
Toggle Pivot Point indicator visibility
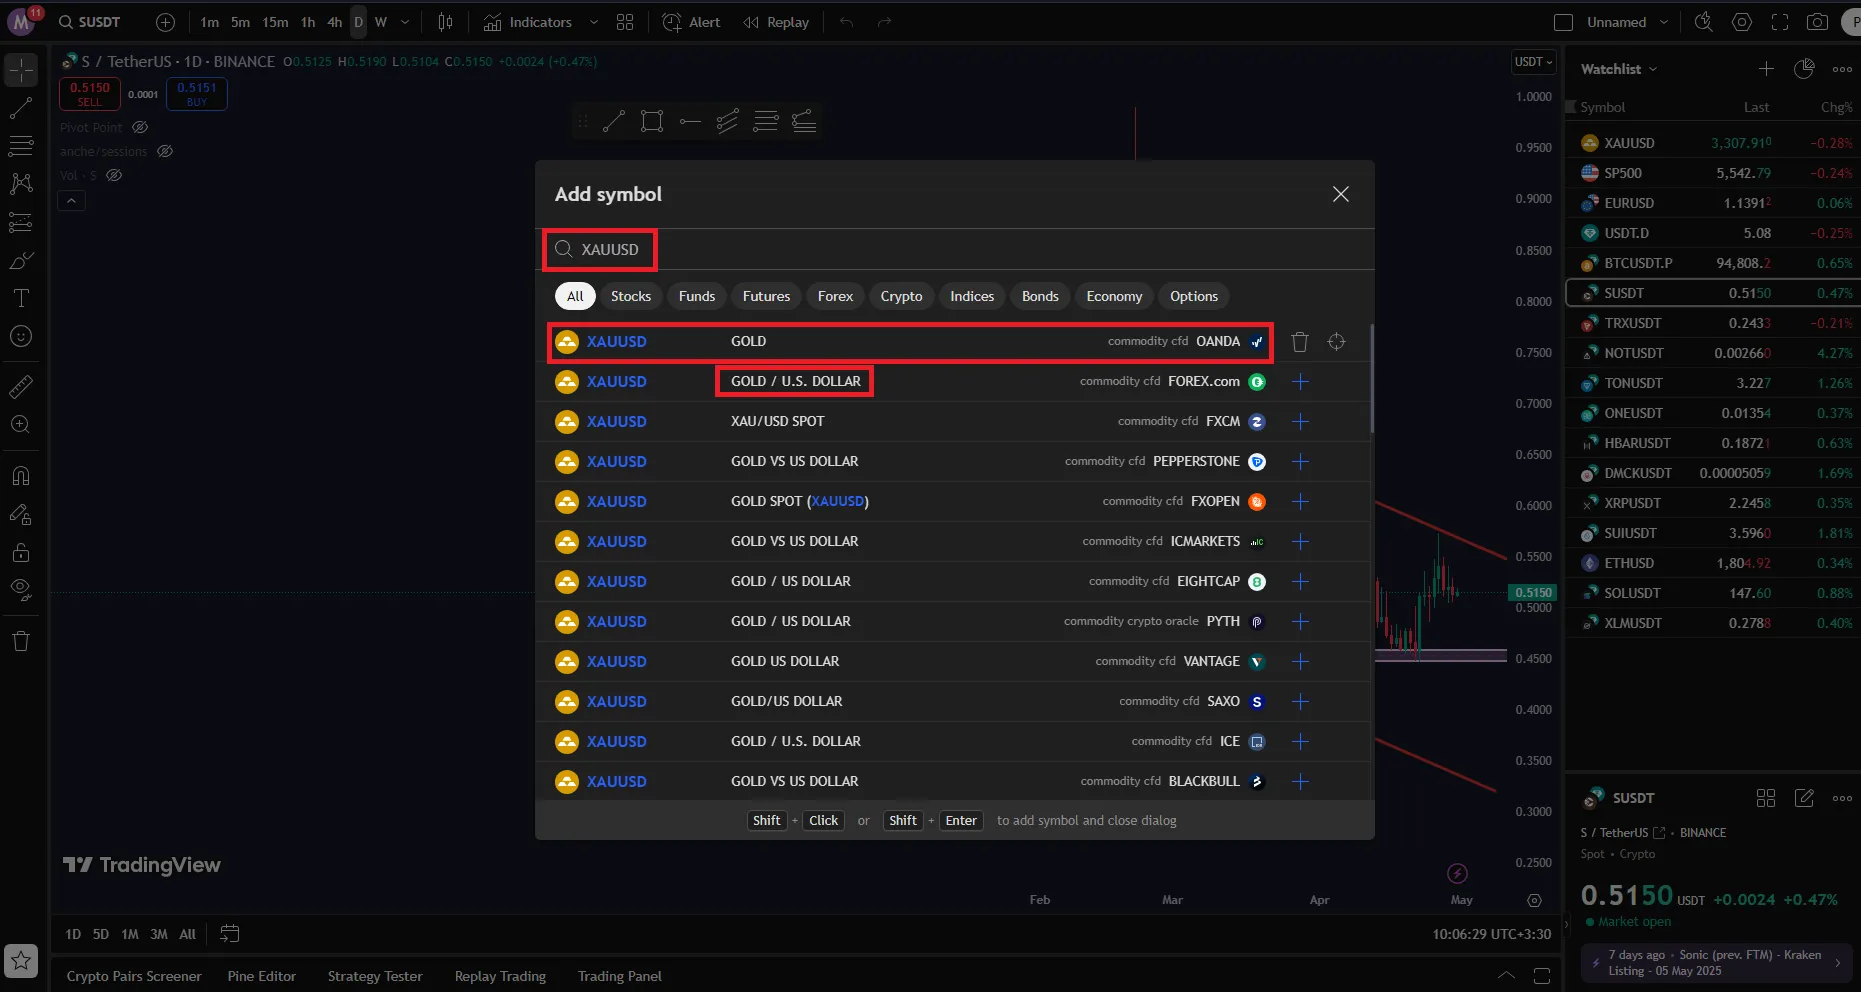(x=141, y=128)
